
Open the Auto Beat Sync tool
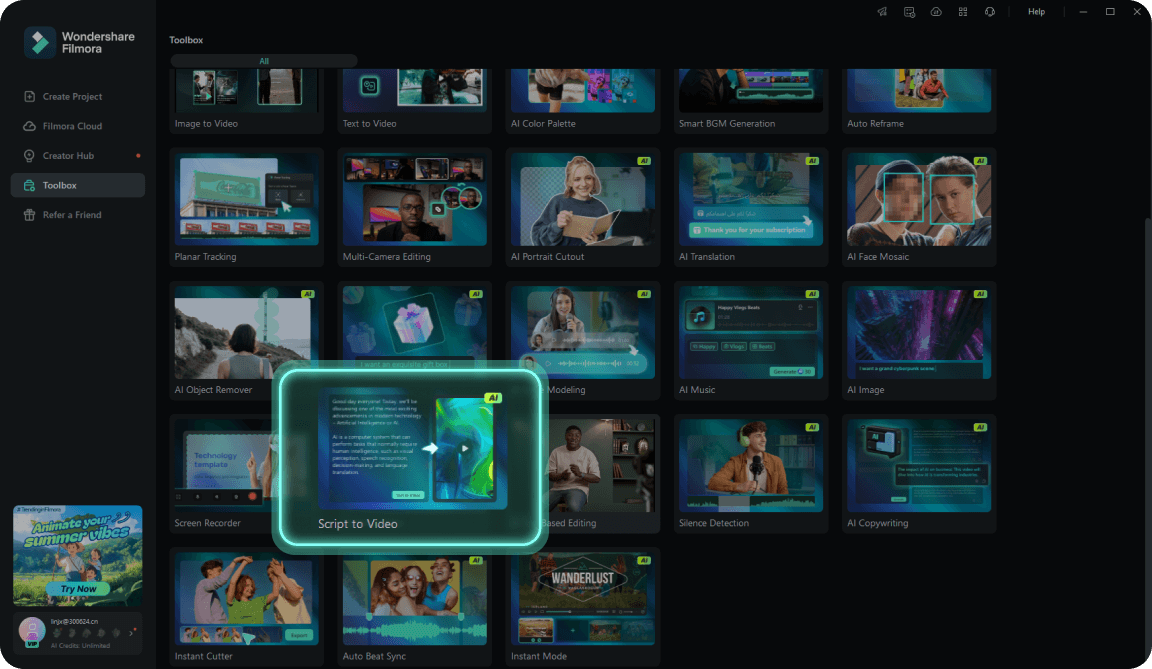click(x=414, y=607)
